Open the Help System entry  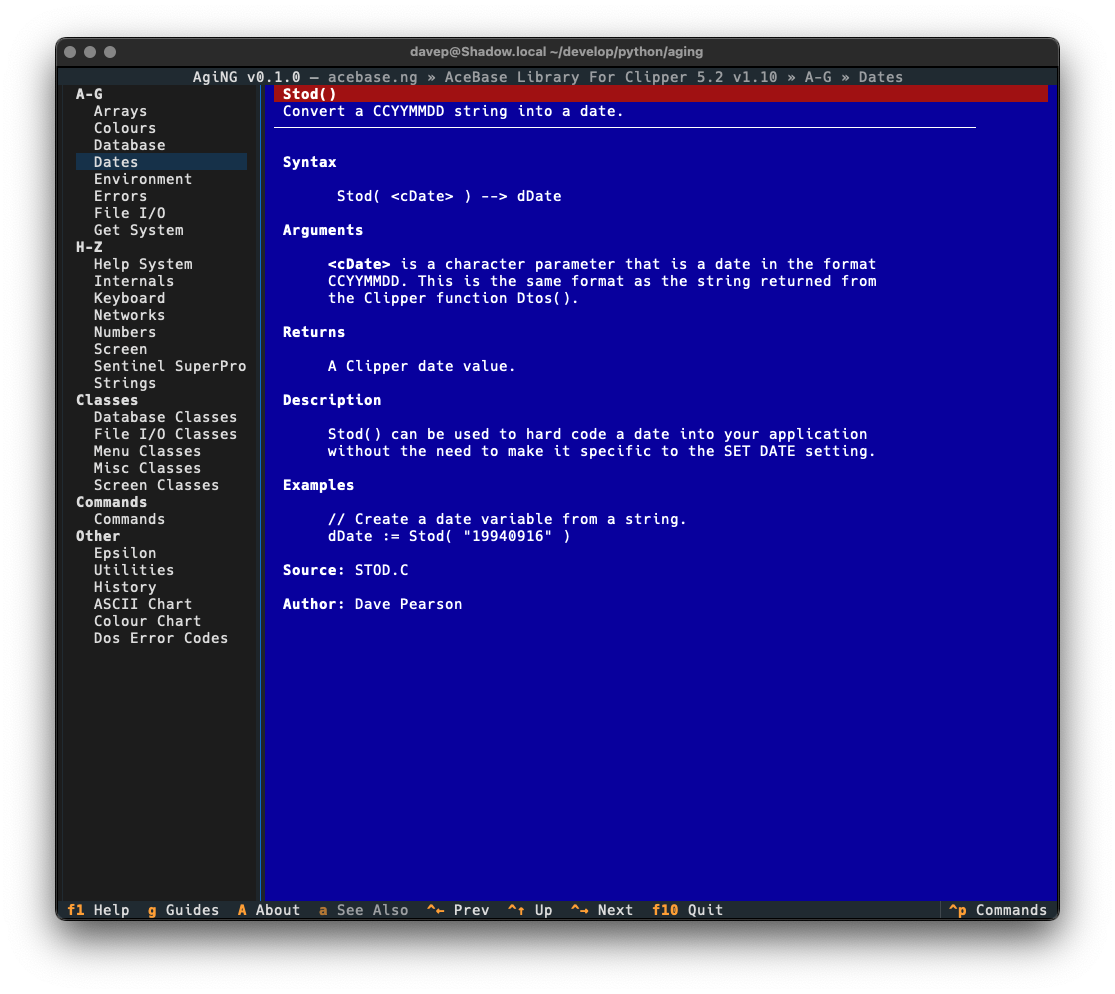[143, 264]
